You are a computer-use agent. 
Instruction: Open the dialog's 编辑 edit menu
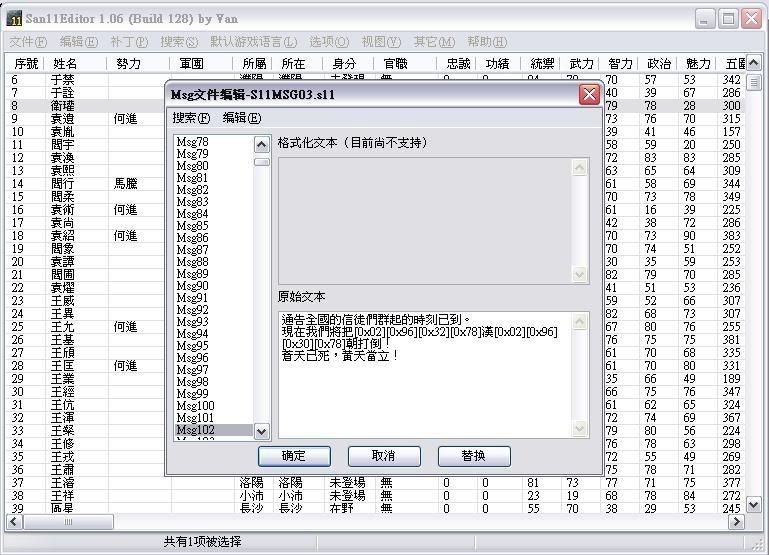(241, 118)
